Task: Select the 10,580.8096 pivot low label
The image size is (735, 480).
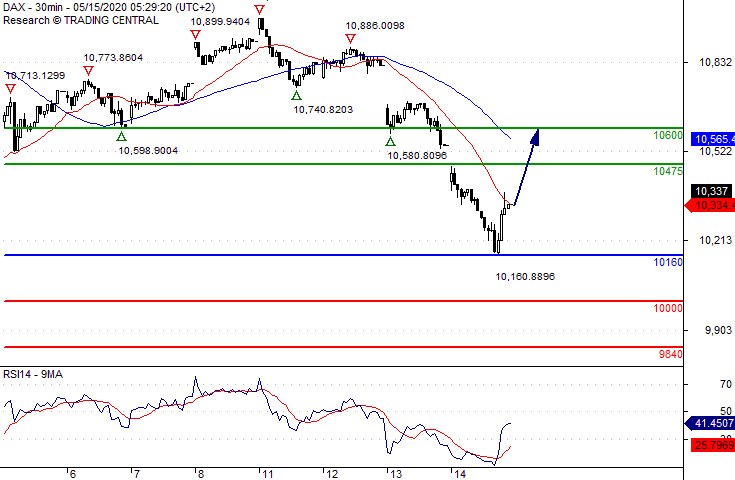Action: click(x=417, y=156)
